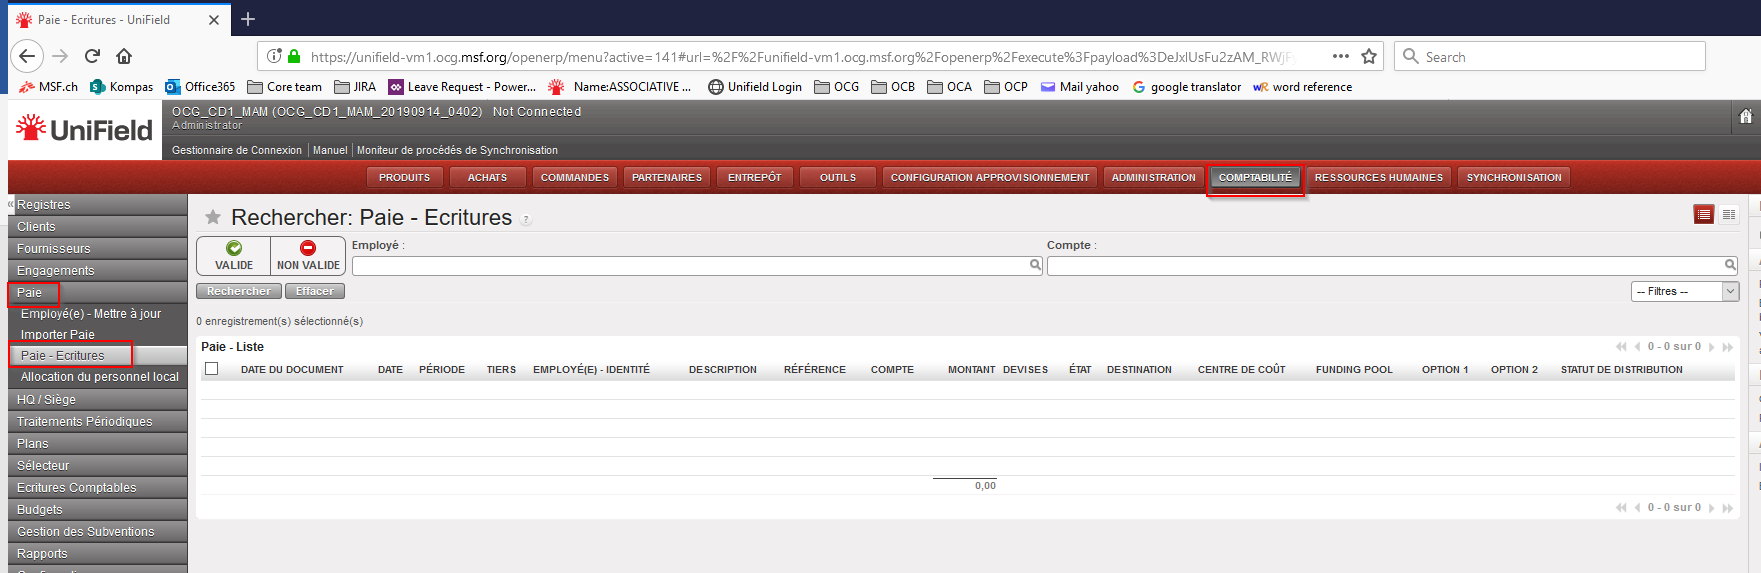Open the RESSOURCES HUMAINES menu
This screenshot has width=1761, height=573.
pos(1378,177)
